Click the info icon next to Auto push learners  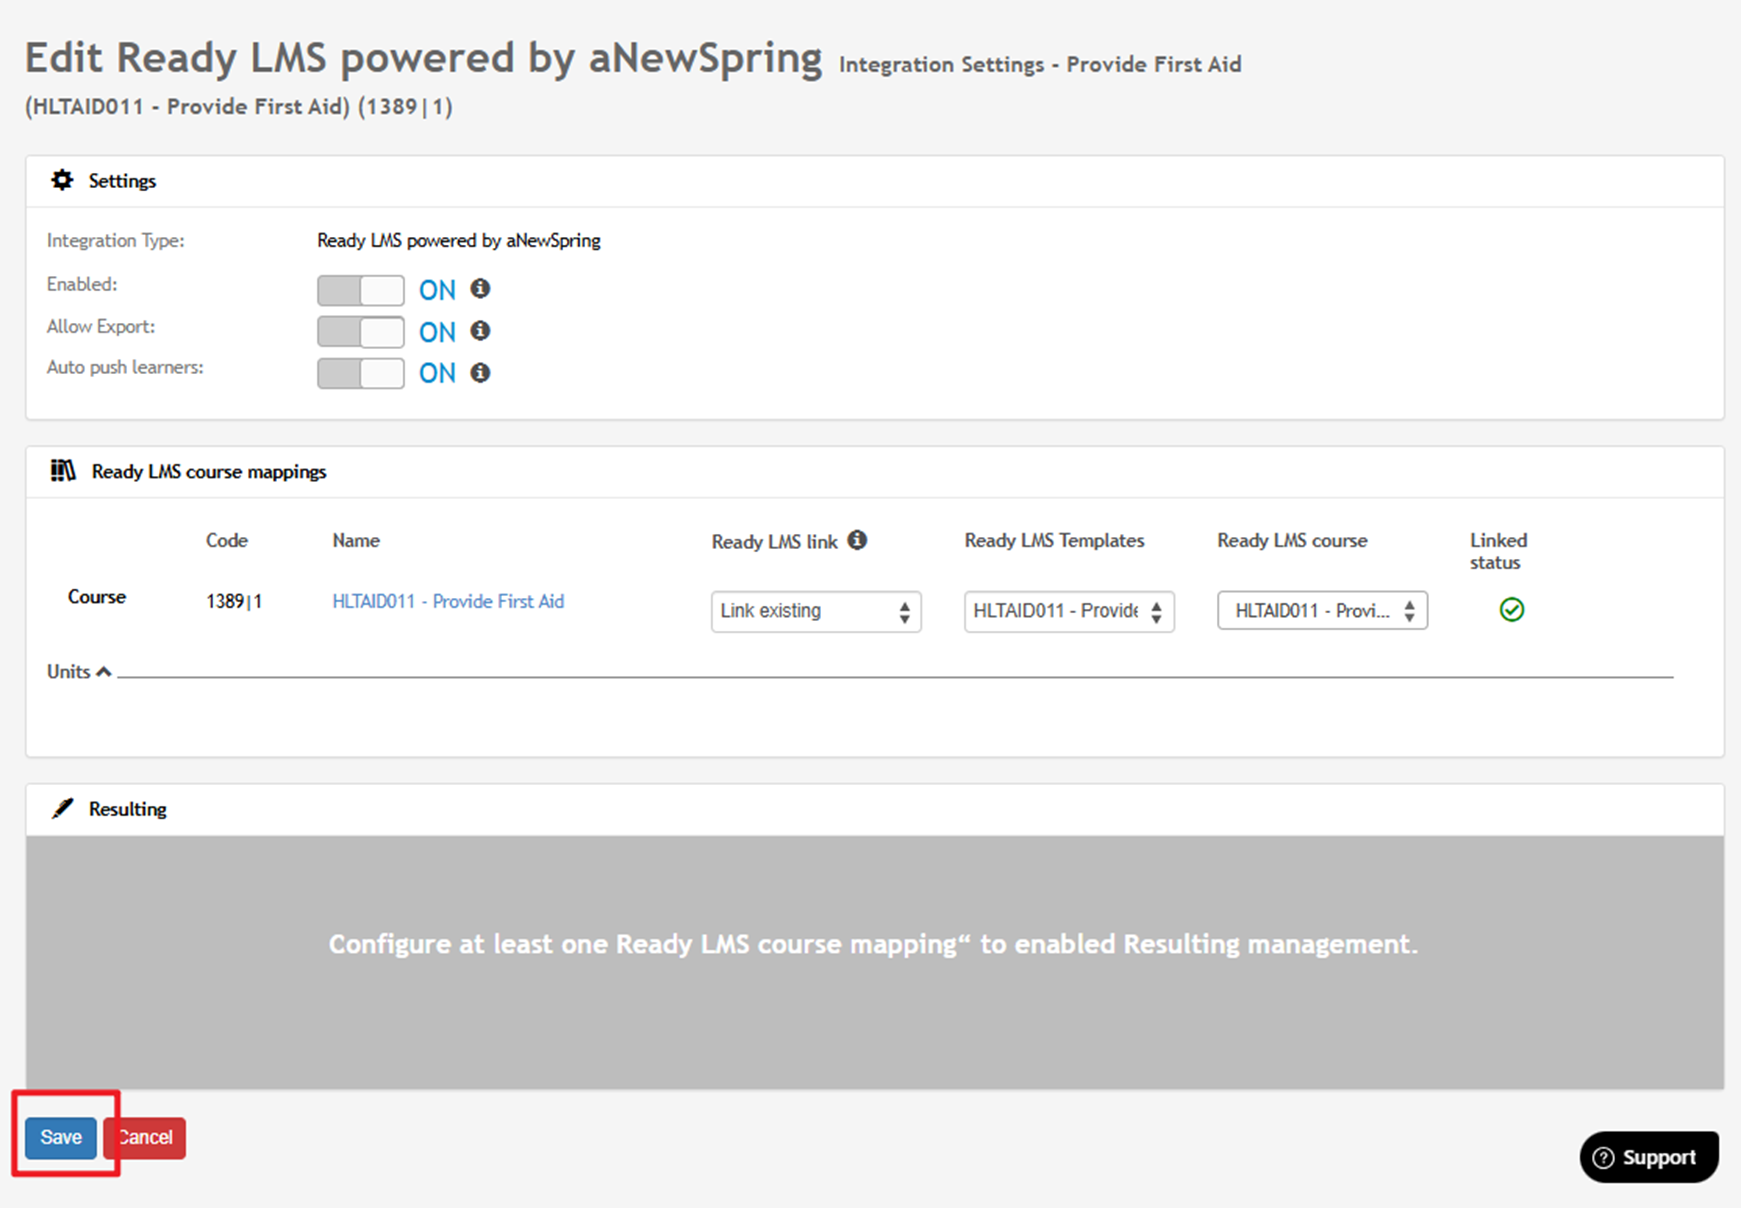click(x=480, y=372)
